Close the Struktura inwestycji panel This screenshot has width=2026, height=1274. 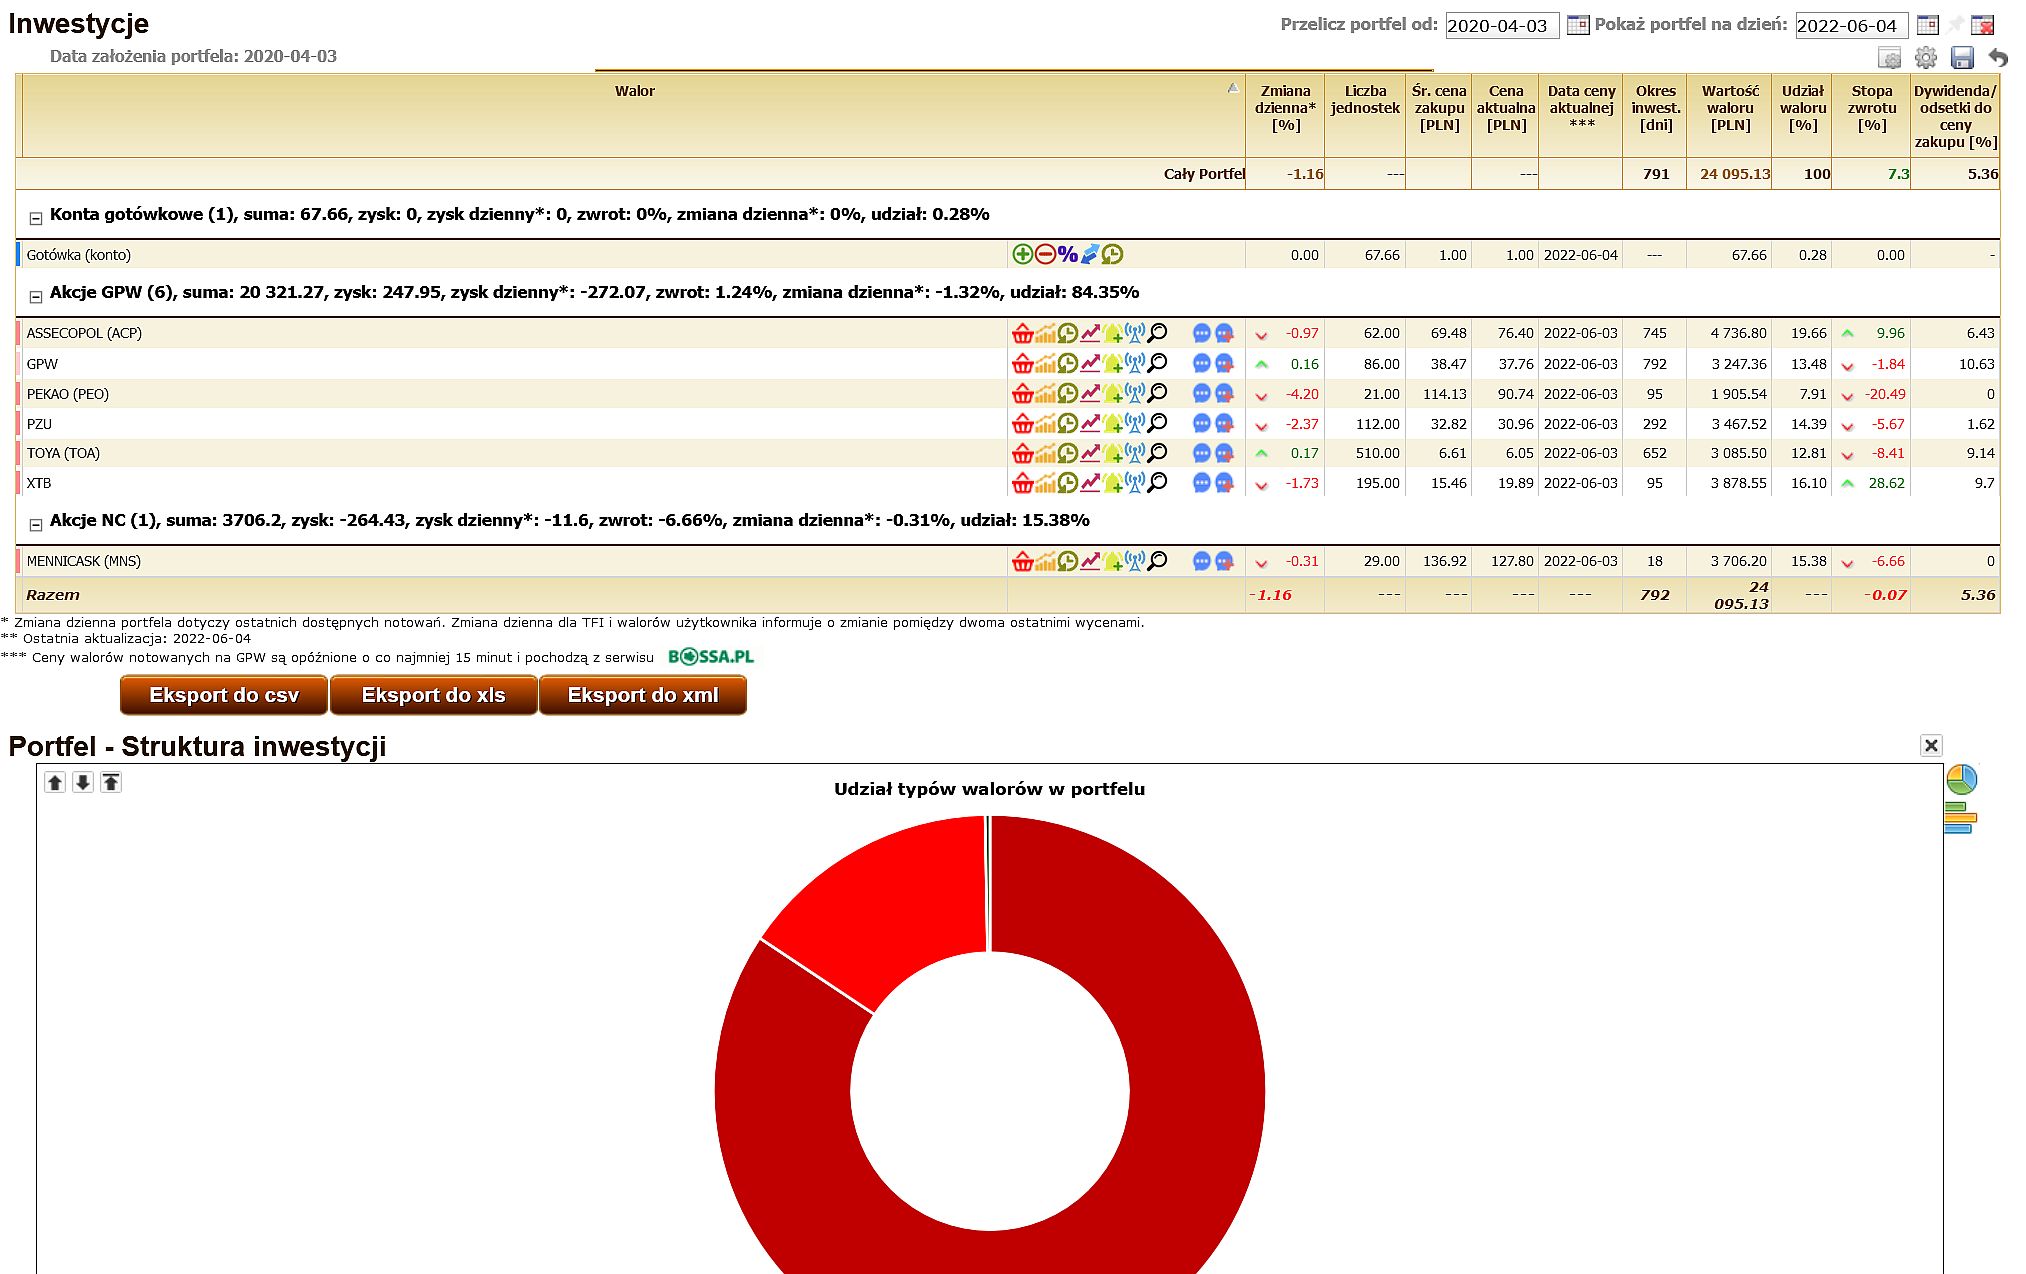click(1931, 745)
